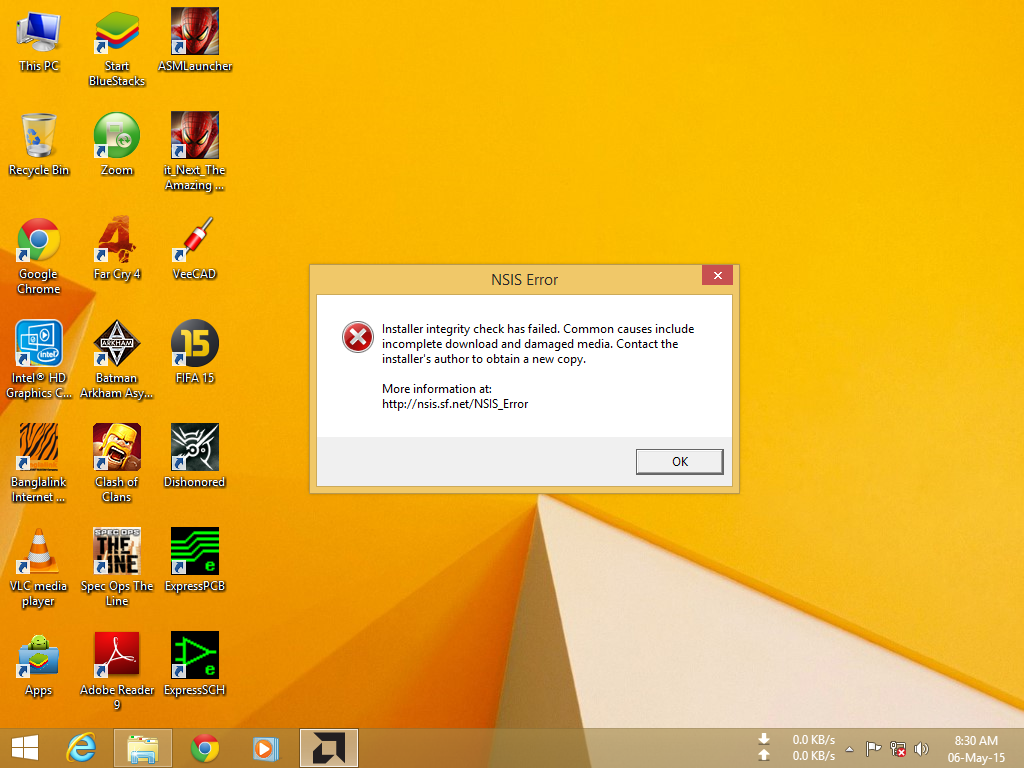Select the Dishonored shortcut
The height and width of the screenshot is (768, 1024).
click(195, 455)
